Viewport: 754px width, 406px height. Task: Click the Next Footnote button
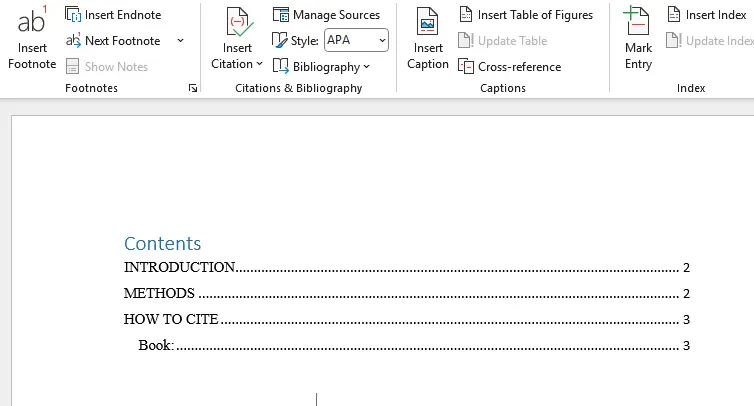113,41
